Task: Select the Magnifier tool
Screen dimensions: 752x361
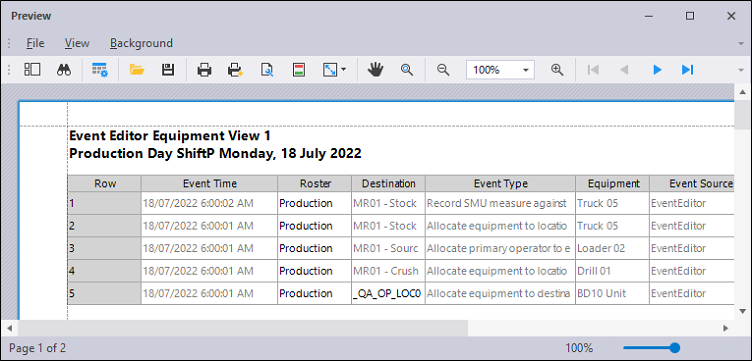Action: coord(407,70)
